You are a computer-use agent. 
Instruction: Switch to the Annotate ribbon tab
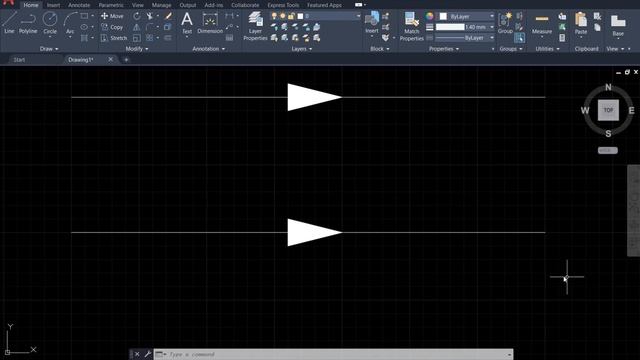(x=79, y=5)
